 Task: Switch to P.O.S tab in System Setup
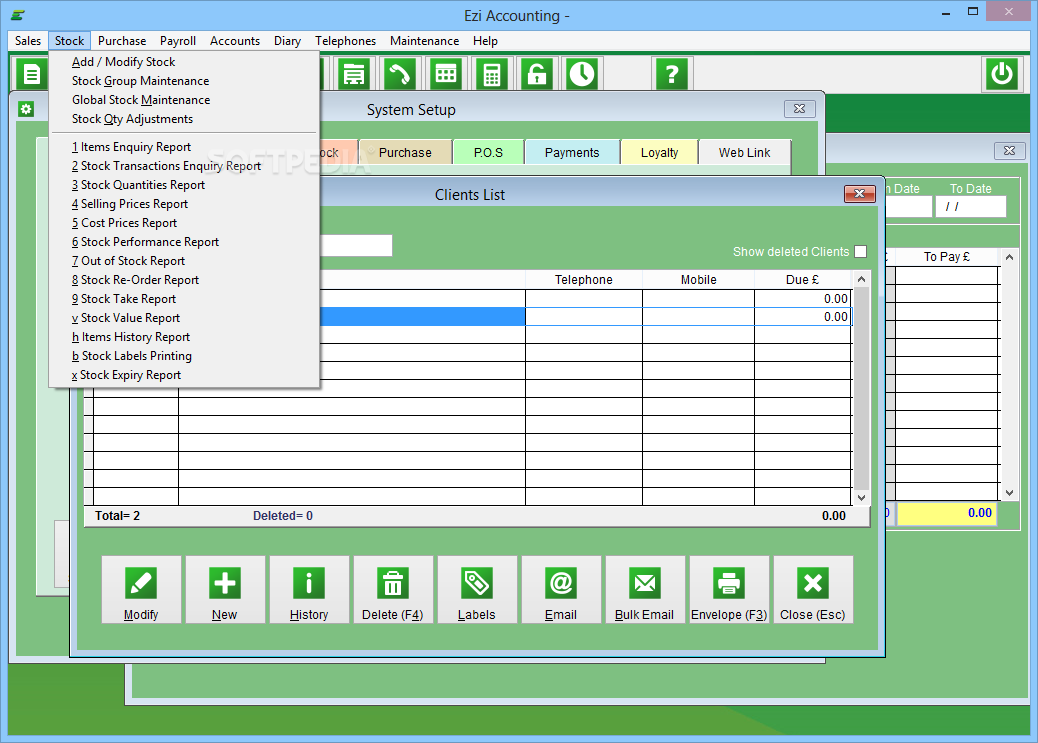489,153
